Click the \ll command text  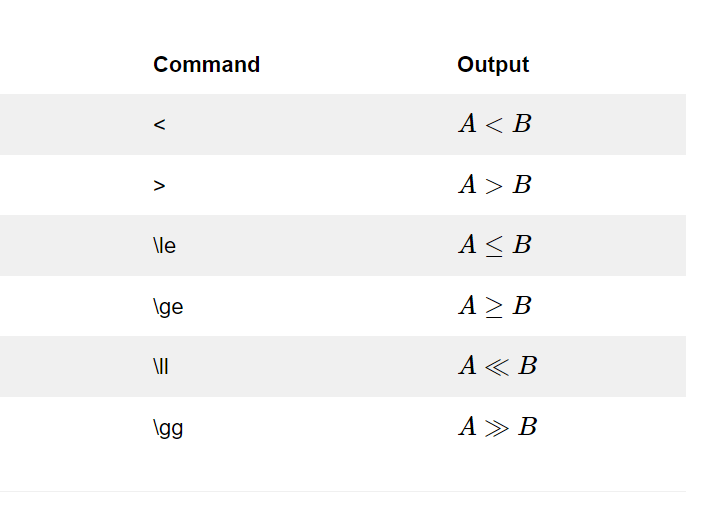161,366
